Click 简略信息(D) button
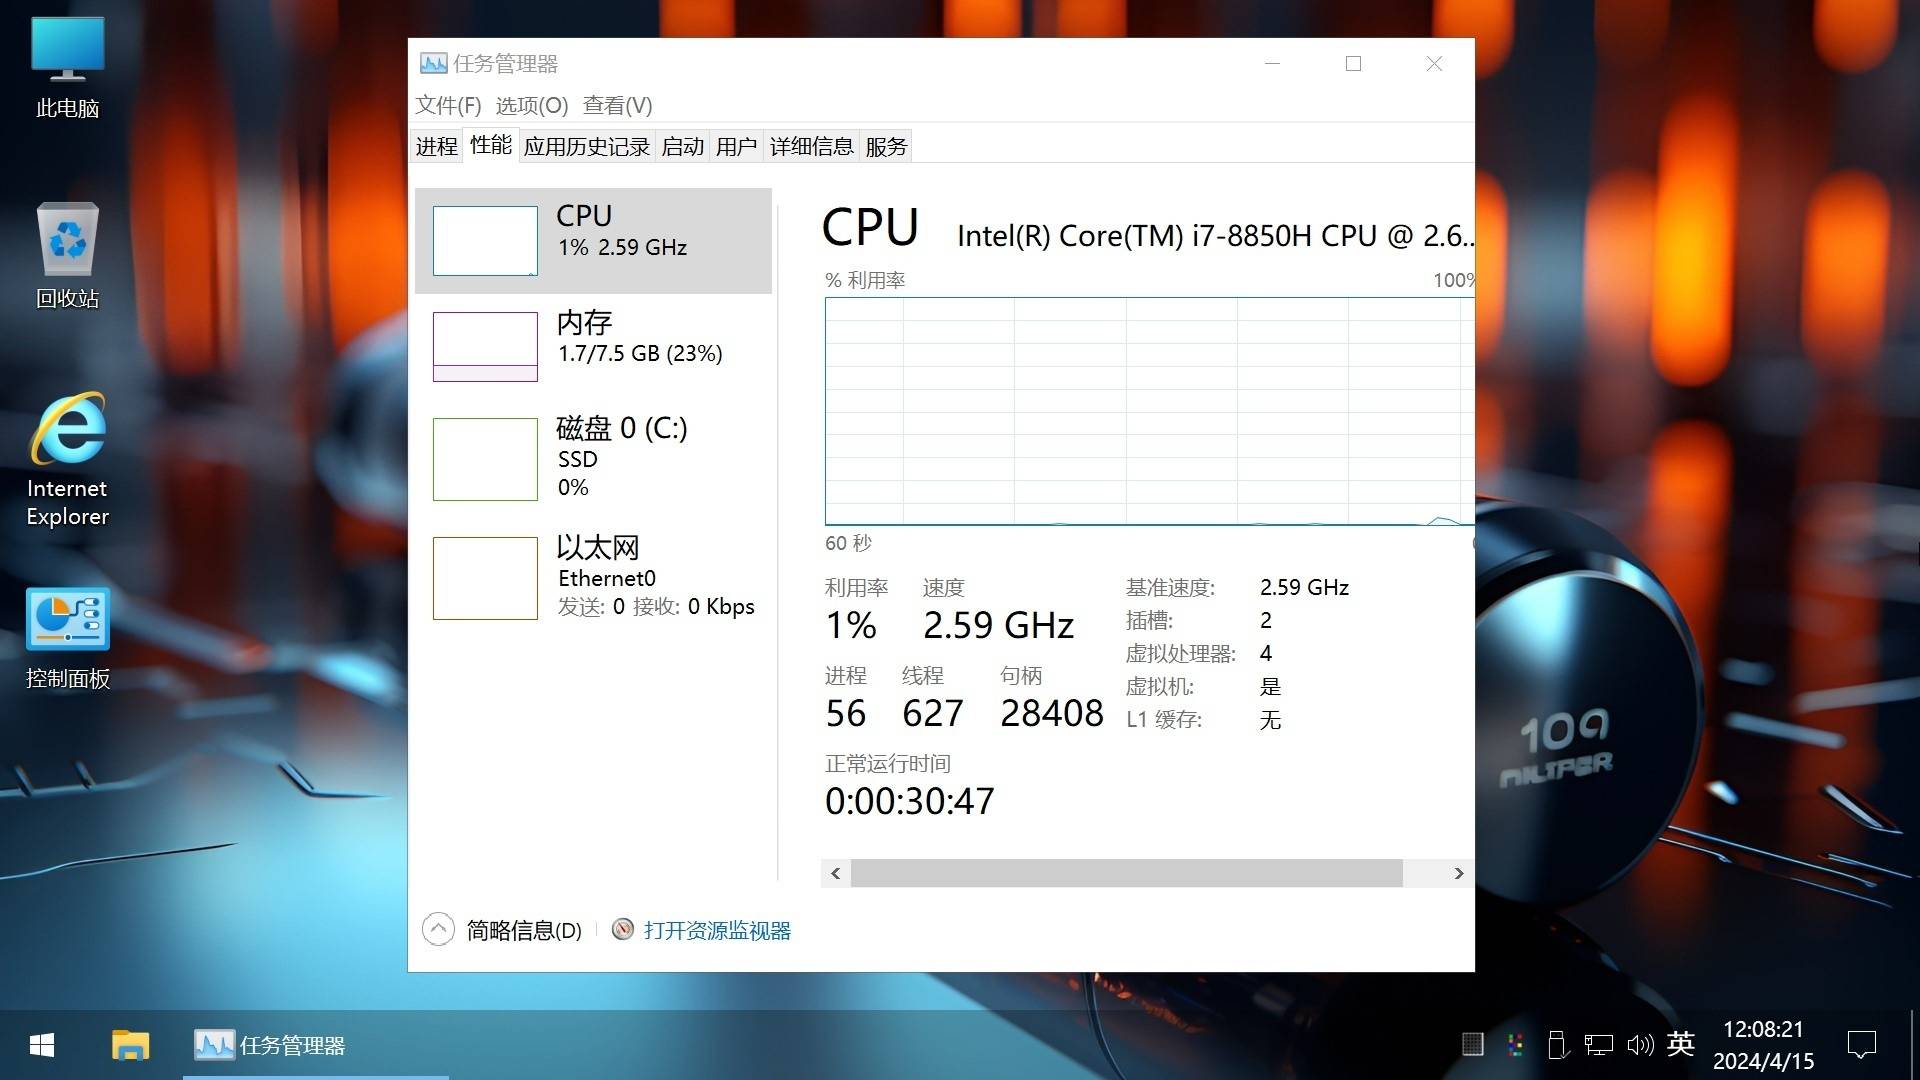 pyautogui.click(x=524, y=930)
